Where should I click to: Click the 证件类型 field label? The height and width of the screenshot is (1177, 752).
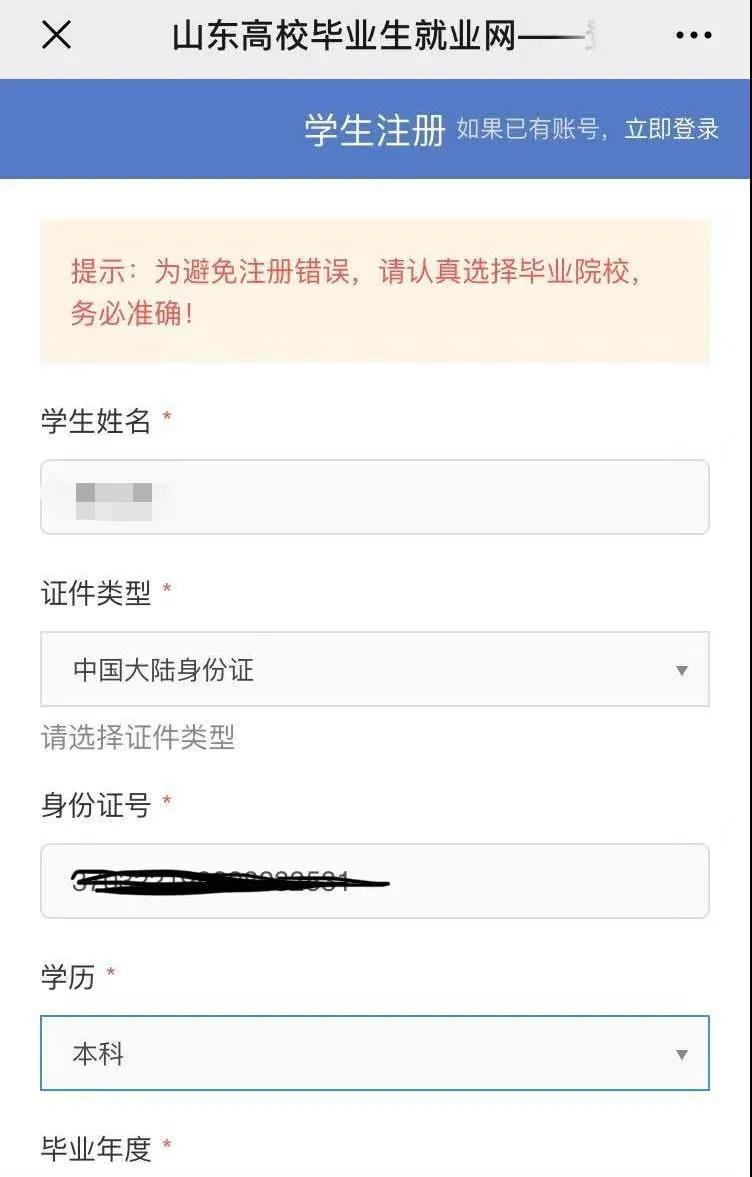pyautogui.click(x=95, y=593)
